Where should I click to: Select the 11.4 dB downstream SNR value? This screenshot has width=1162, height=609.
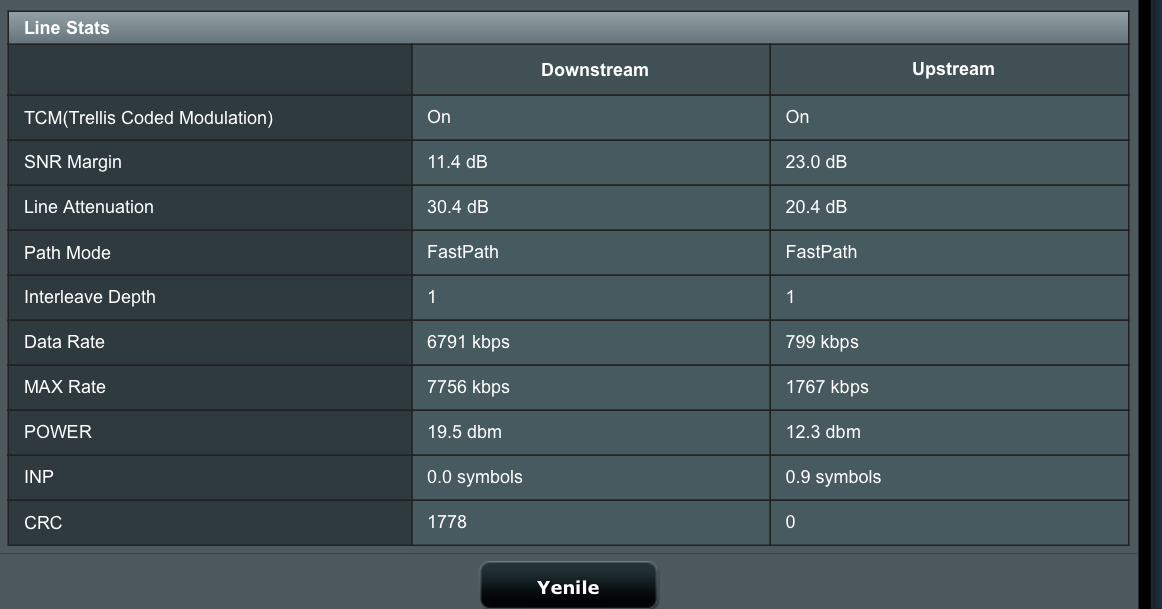pyautogui.click(x=457, y=162)
